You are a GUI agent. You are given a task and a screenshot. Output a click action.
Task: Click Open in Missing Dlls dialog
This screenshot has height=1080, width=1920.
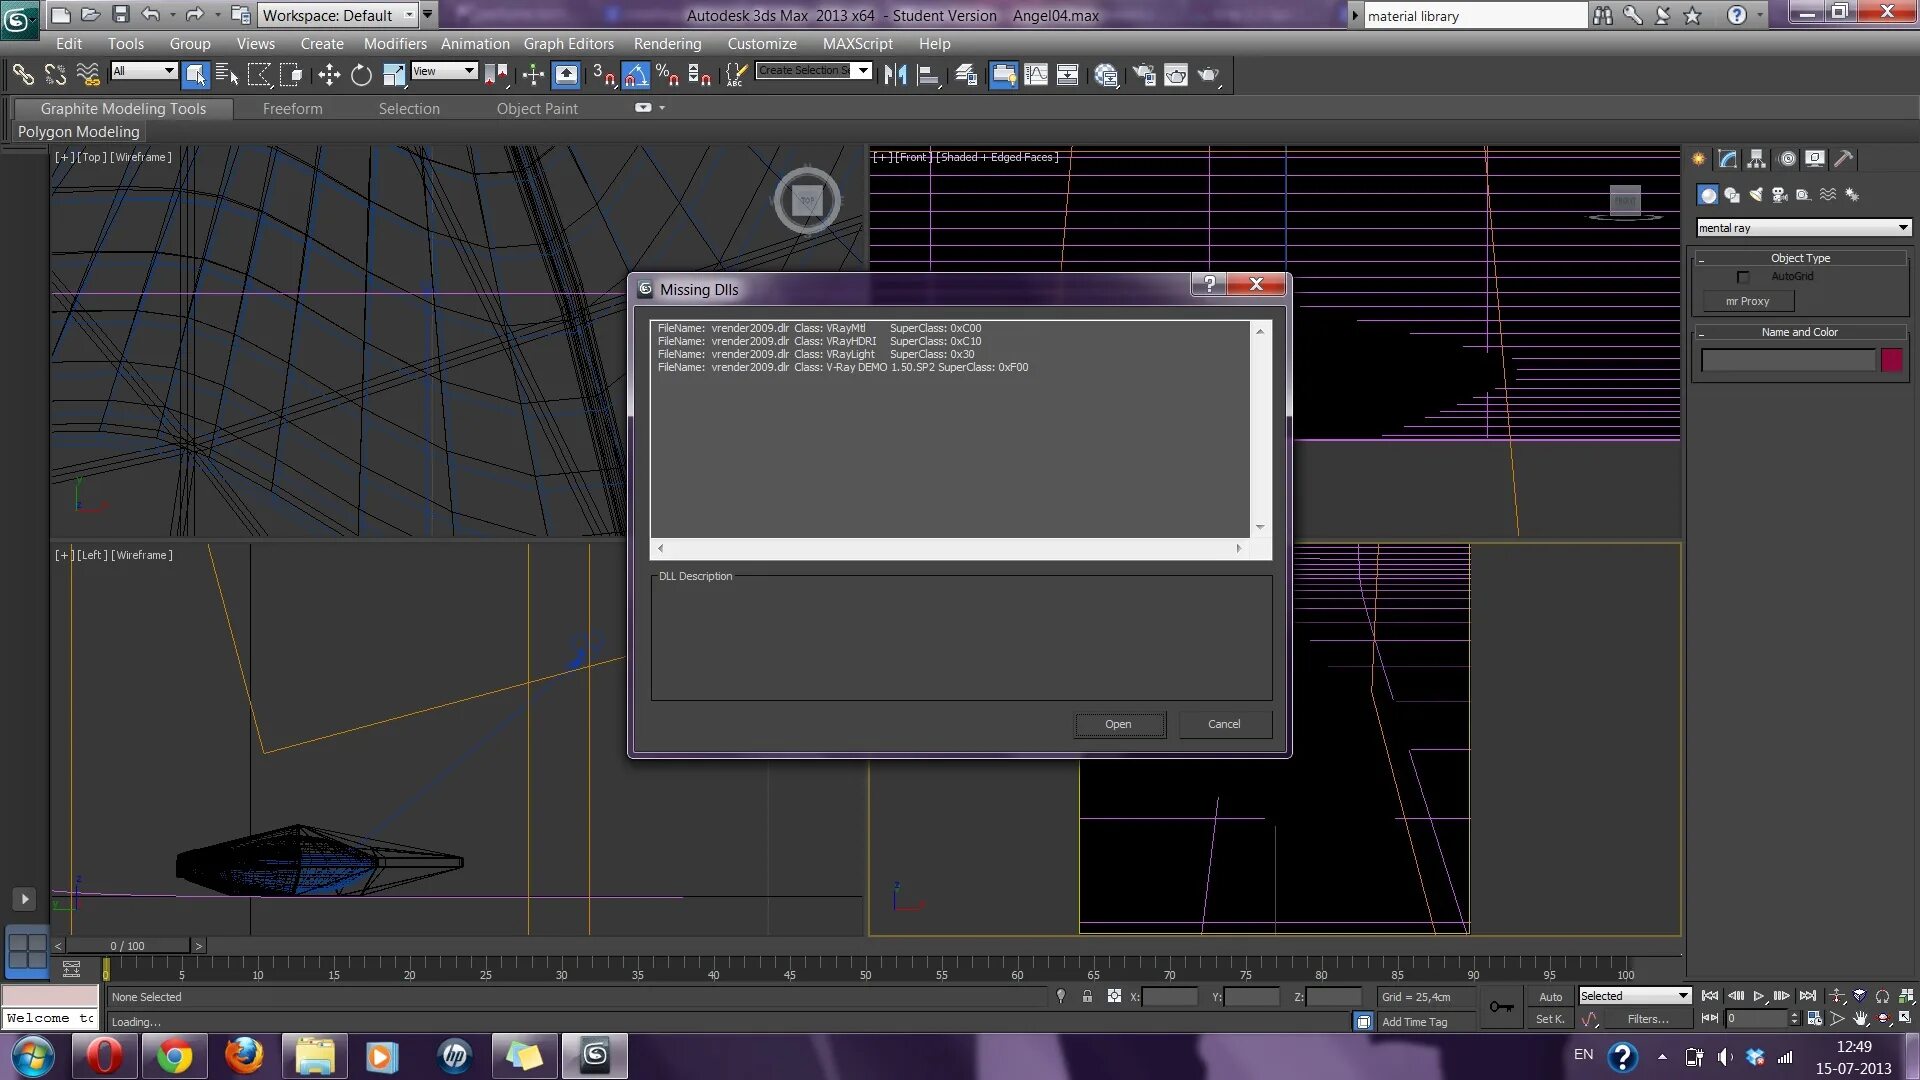click(x=1119, y=725)
